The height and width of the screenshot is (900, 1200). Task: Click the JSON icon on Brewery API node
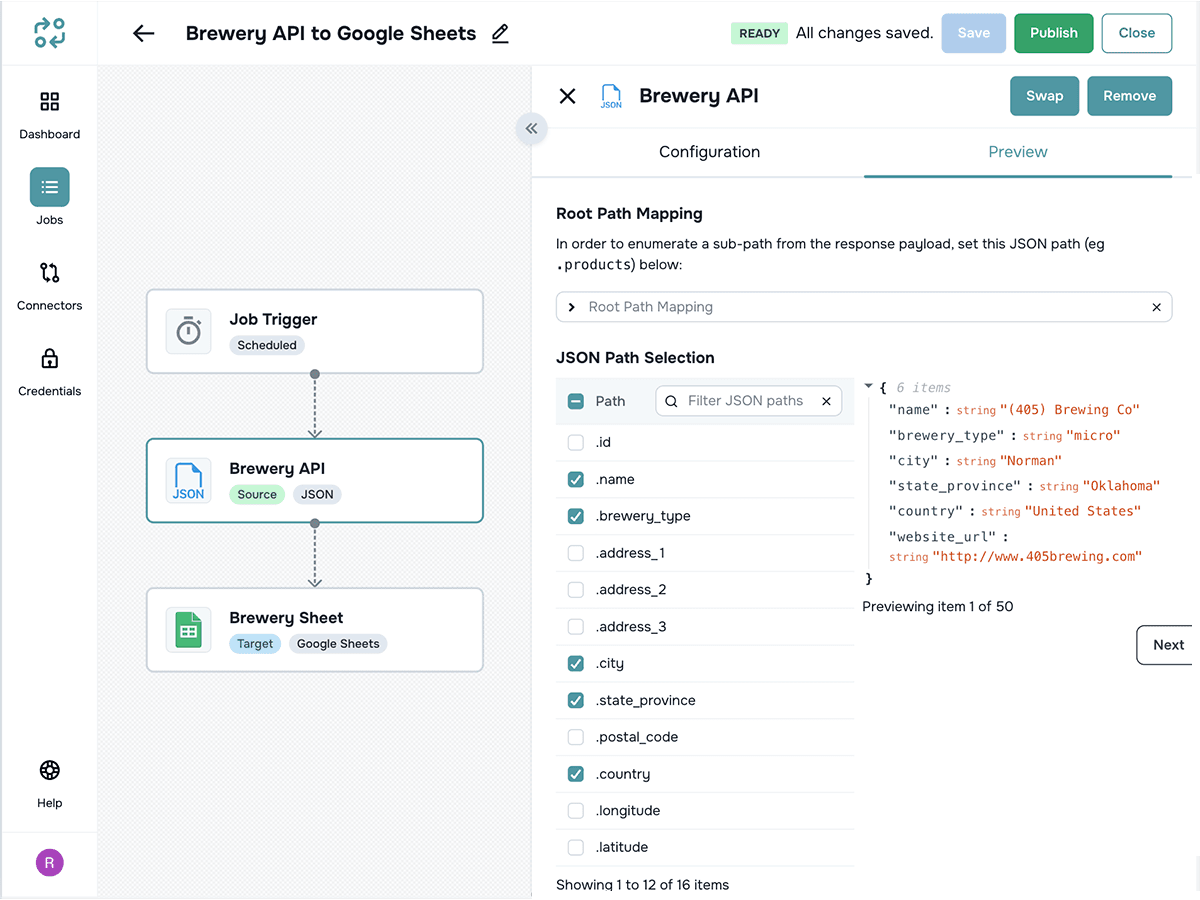pyautogui.click(x=188, y=480)
